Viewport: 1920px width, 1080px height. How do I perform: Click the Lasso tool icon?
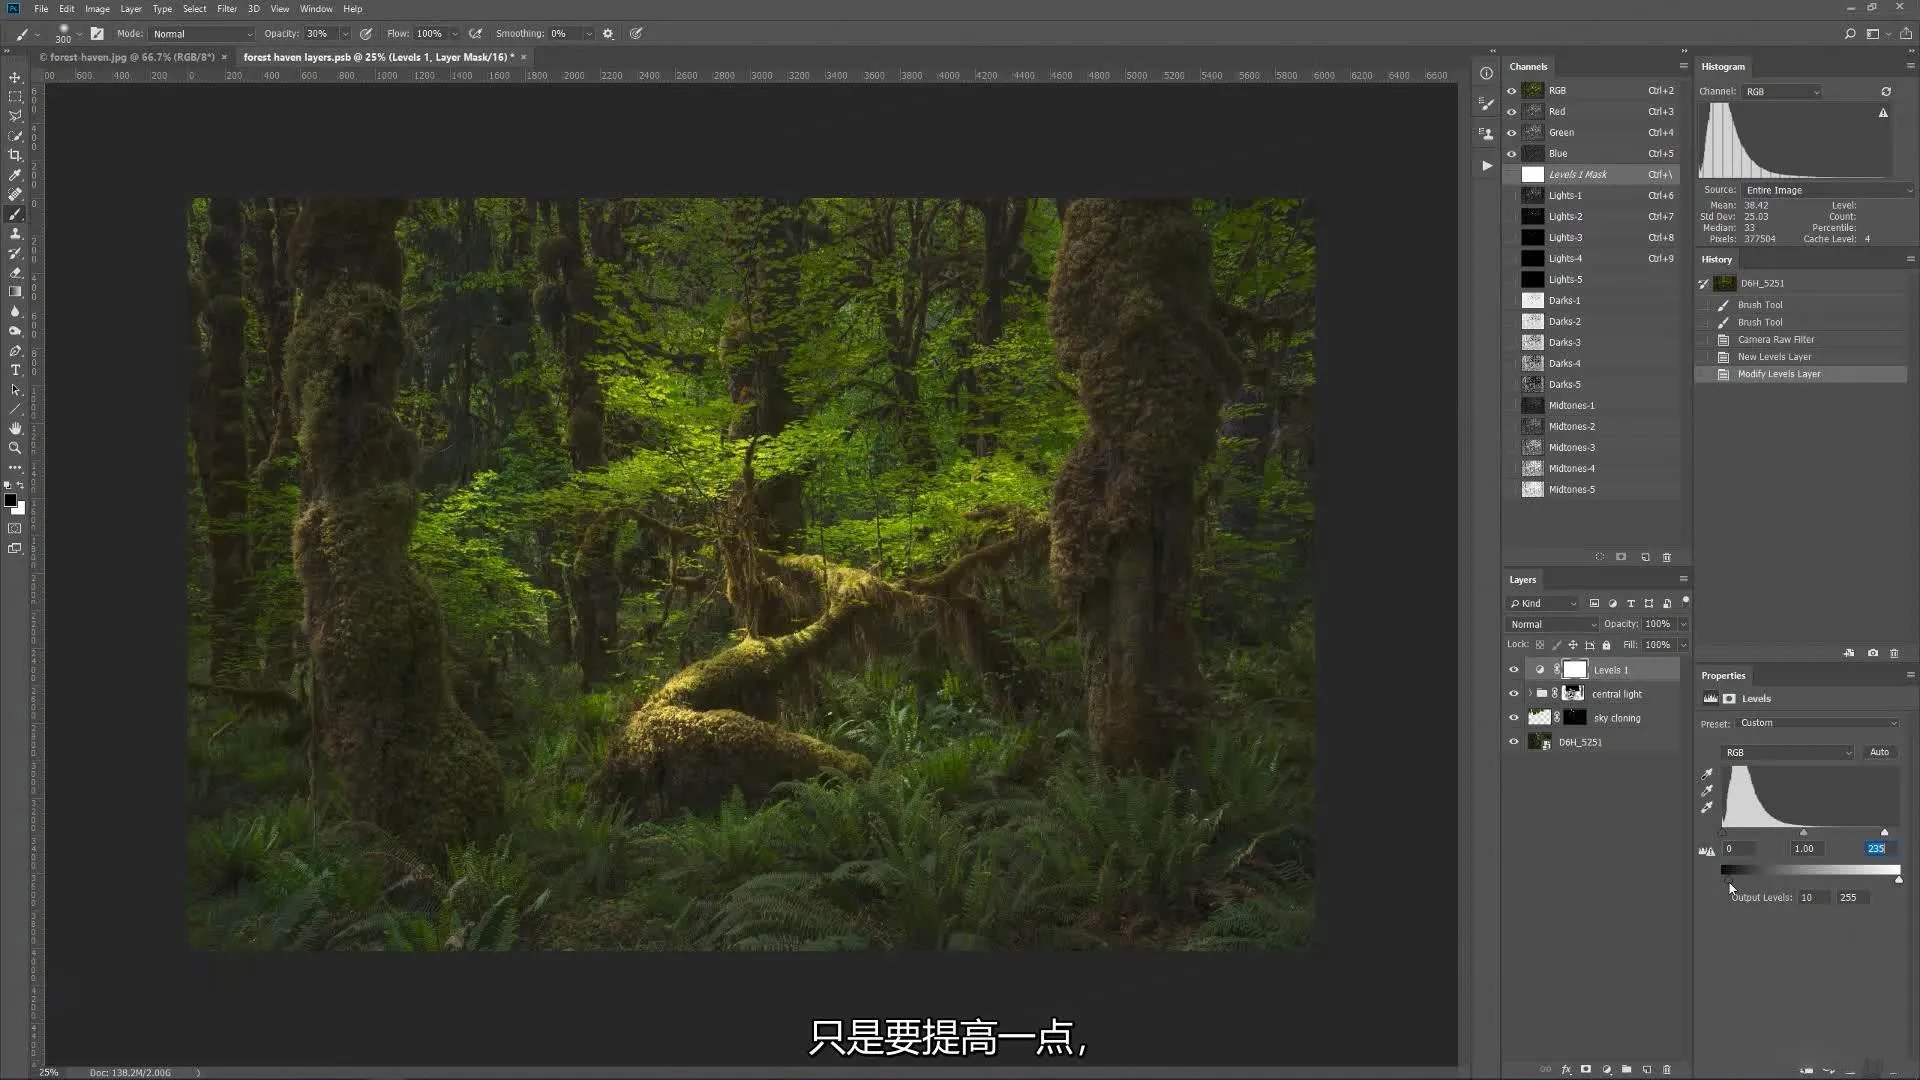(x=15, y=117)
